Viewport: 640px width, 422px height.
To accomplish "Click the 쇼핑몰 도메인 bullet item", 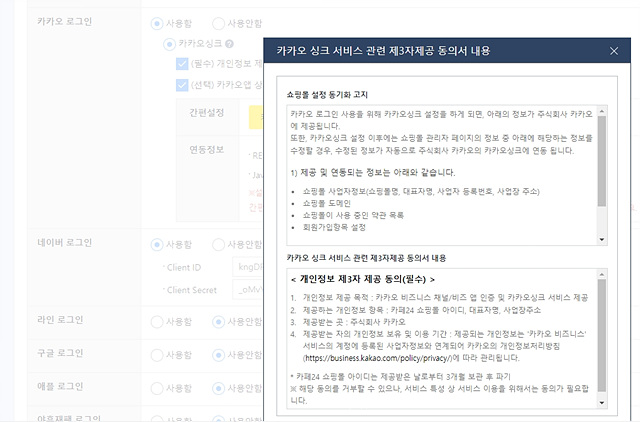I will (327, 203).
